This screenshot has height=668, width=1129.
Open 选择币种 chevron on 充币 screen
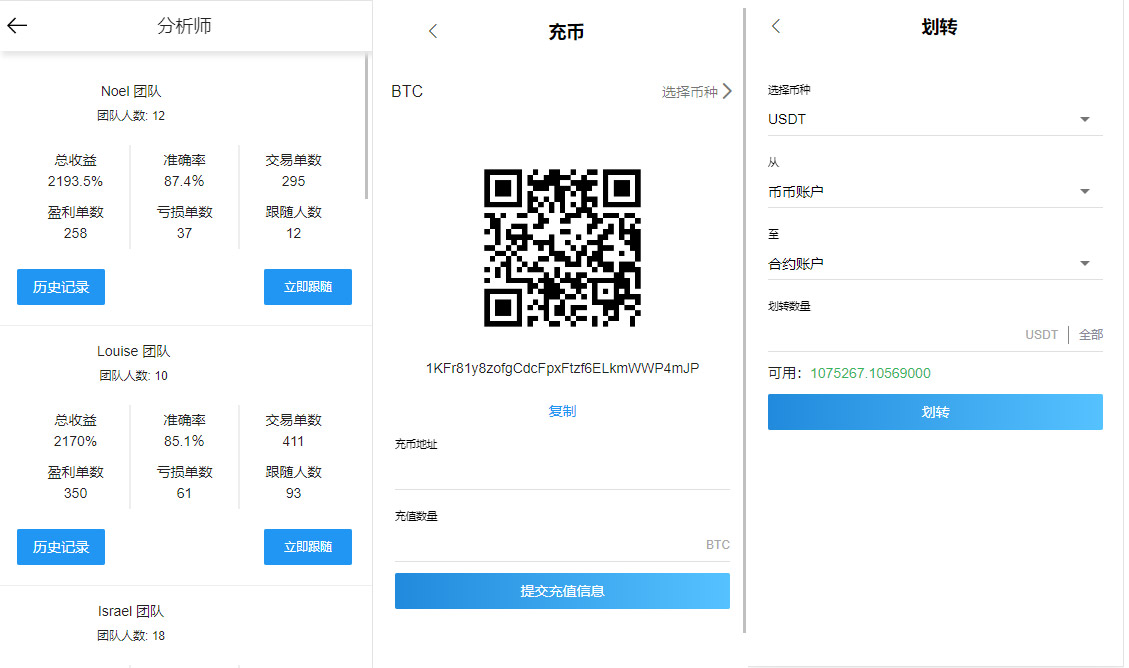pyautogui.click(x=727, y=91)
